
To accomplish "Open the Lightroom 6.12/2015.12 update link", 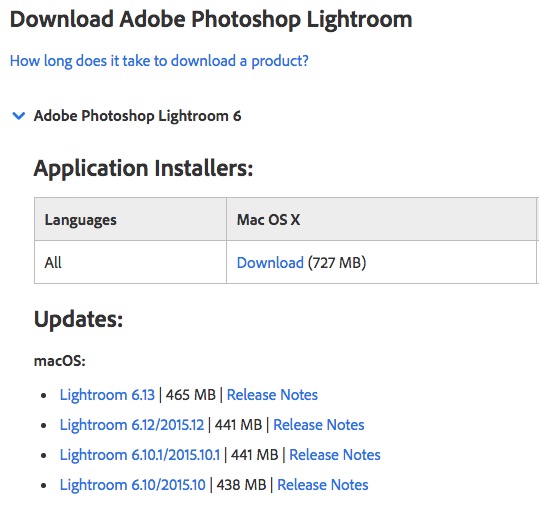I will coord(132,425).
